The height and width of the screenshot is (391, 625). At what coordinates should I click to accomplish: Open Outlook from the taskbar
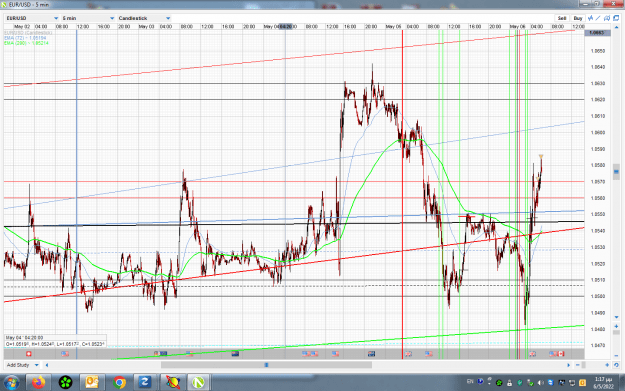[92, 383]
